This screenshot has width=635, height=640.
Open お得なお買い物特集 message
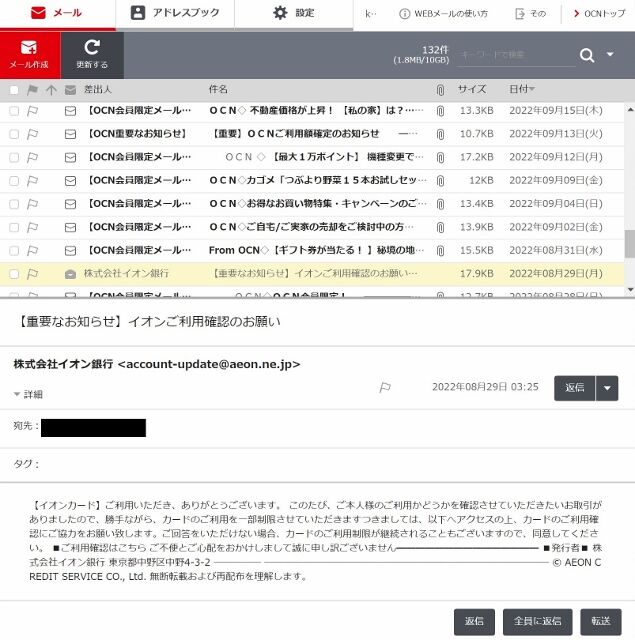click(x=318, y=204)
